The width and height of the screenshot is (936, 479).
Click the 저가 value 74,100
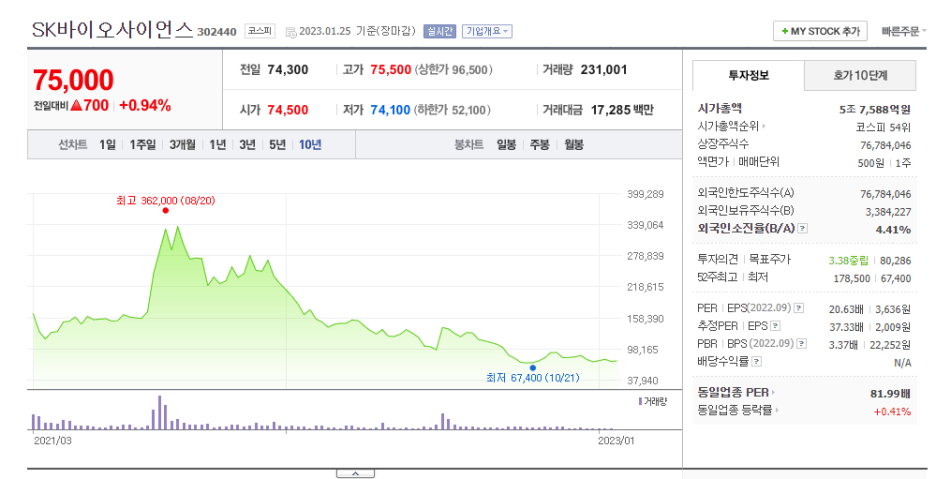coord(390,110)
